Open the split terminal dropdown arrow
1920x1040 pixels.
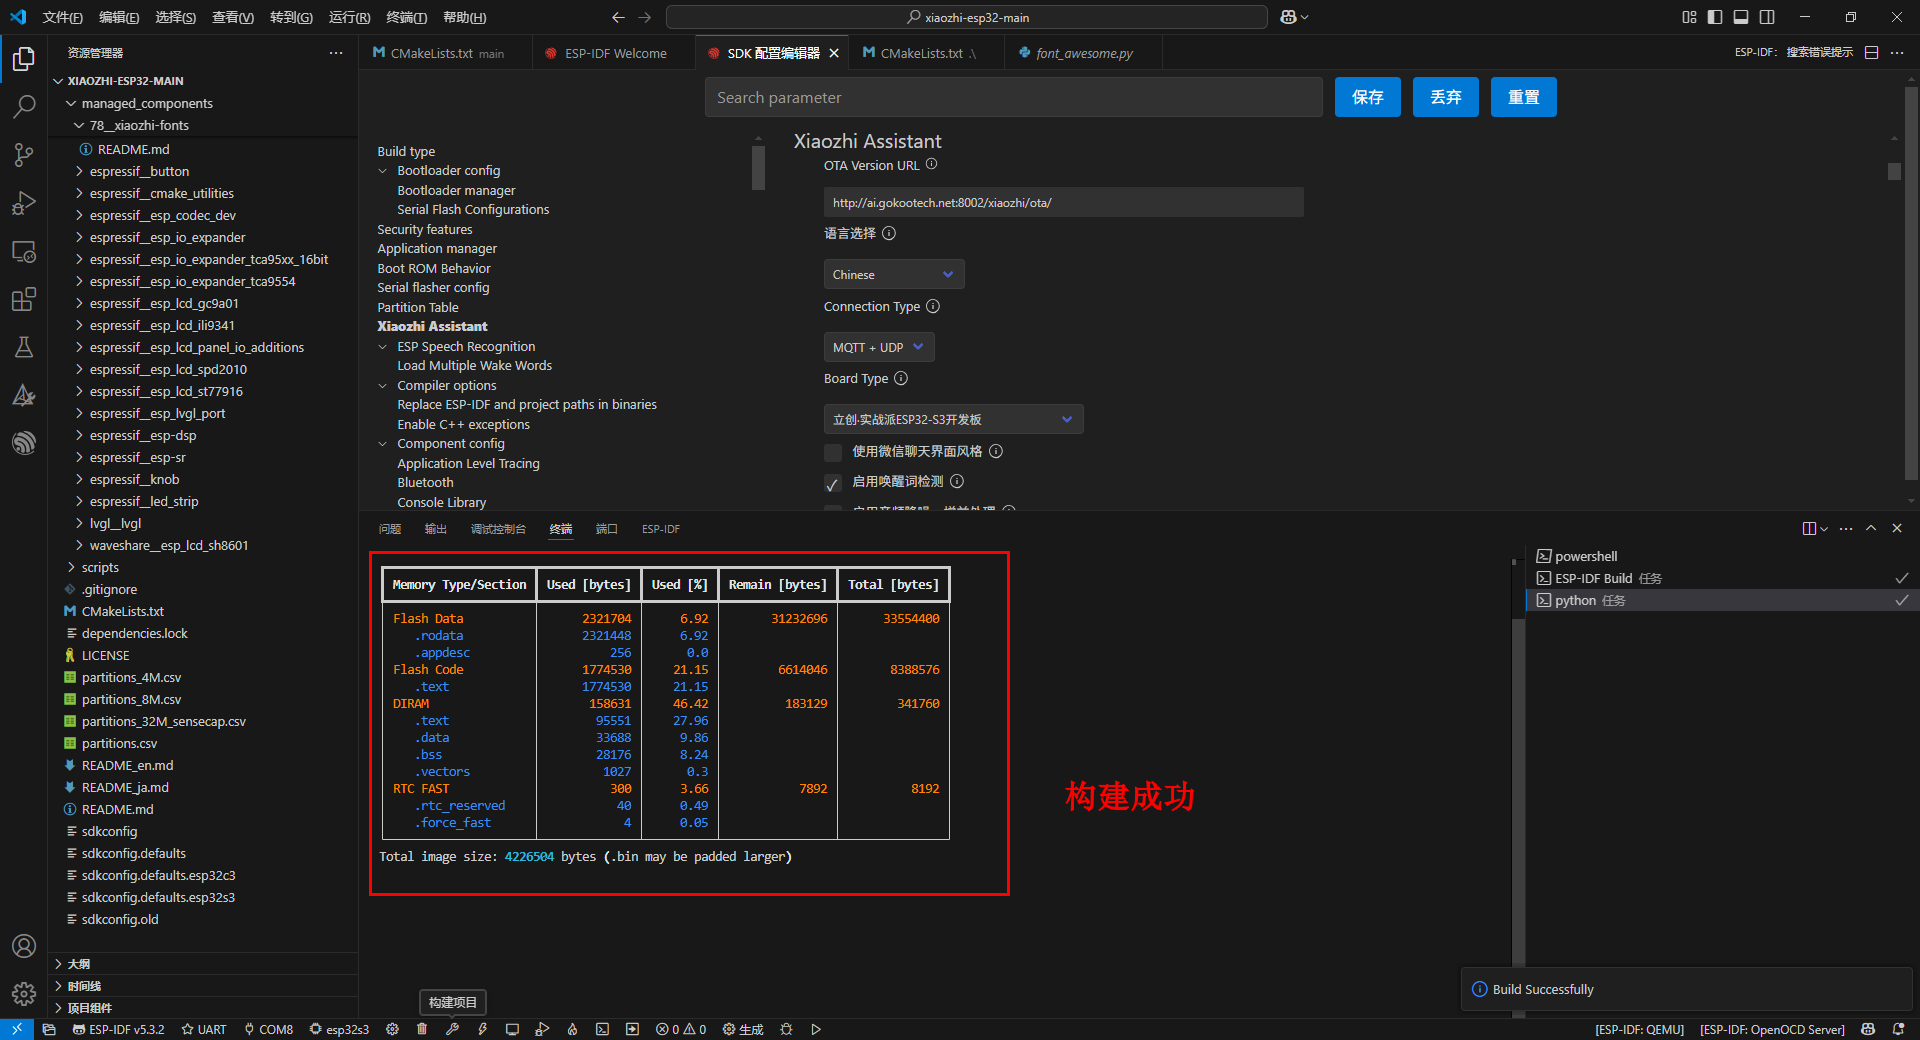[x=1824, y=529]
